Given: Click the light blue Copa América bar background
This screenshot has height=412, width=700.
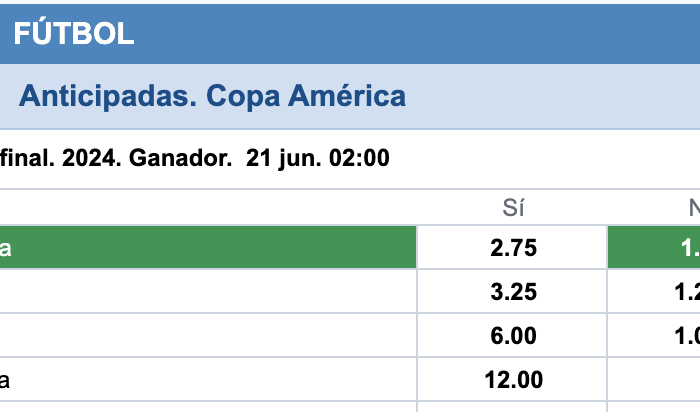Looking at the screenshot, I should [x=554, y=96].
